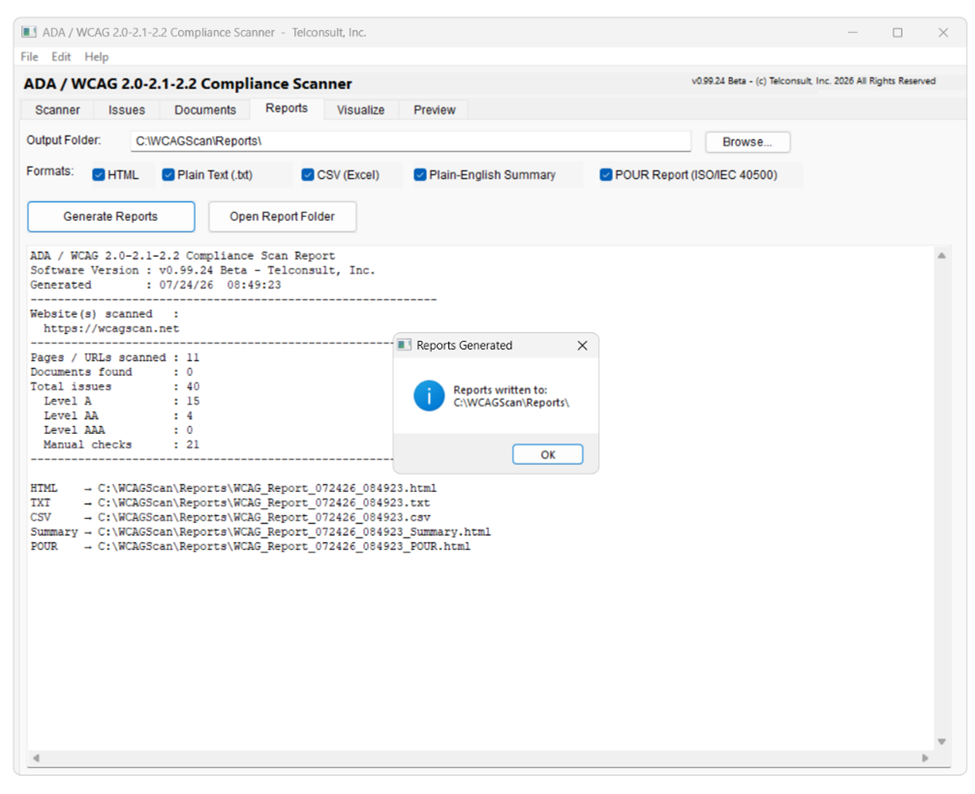Switch to the Documents tab
The image size is (975, 794).
click(205, 110)
